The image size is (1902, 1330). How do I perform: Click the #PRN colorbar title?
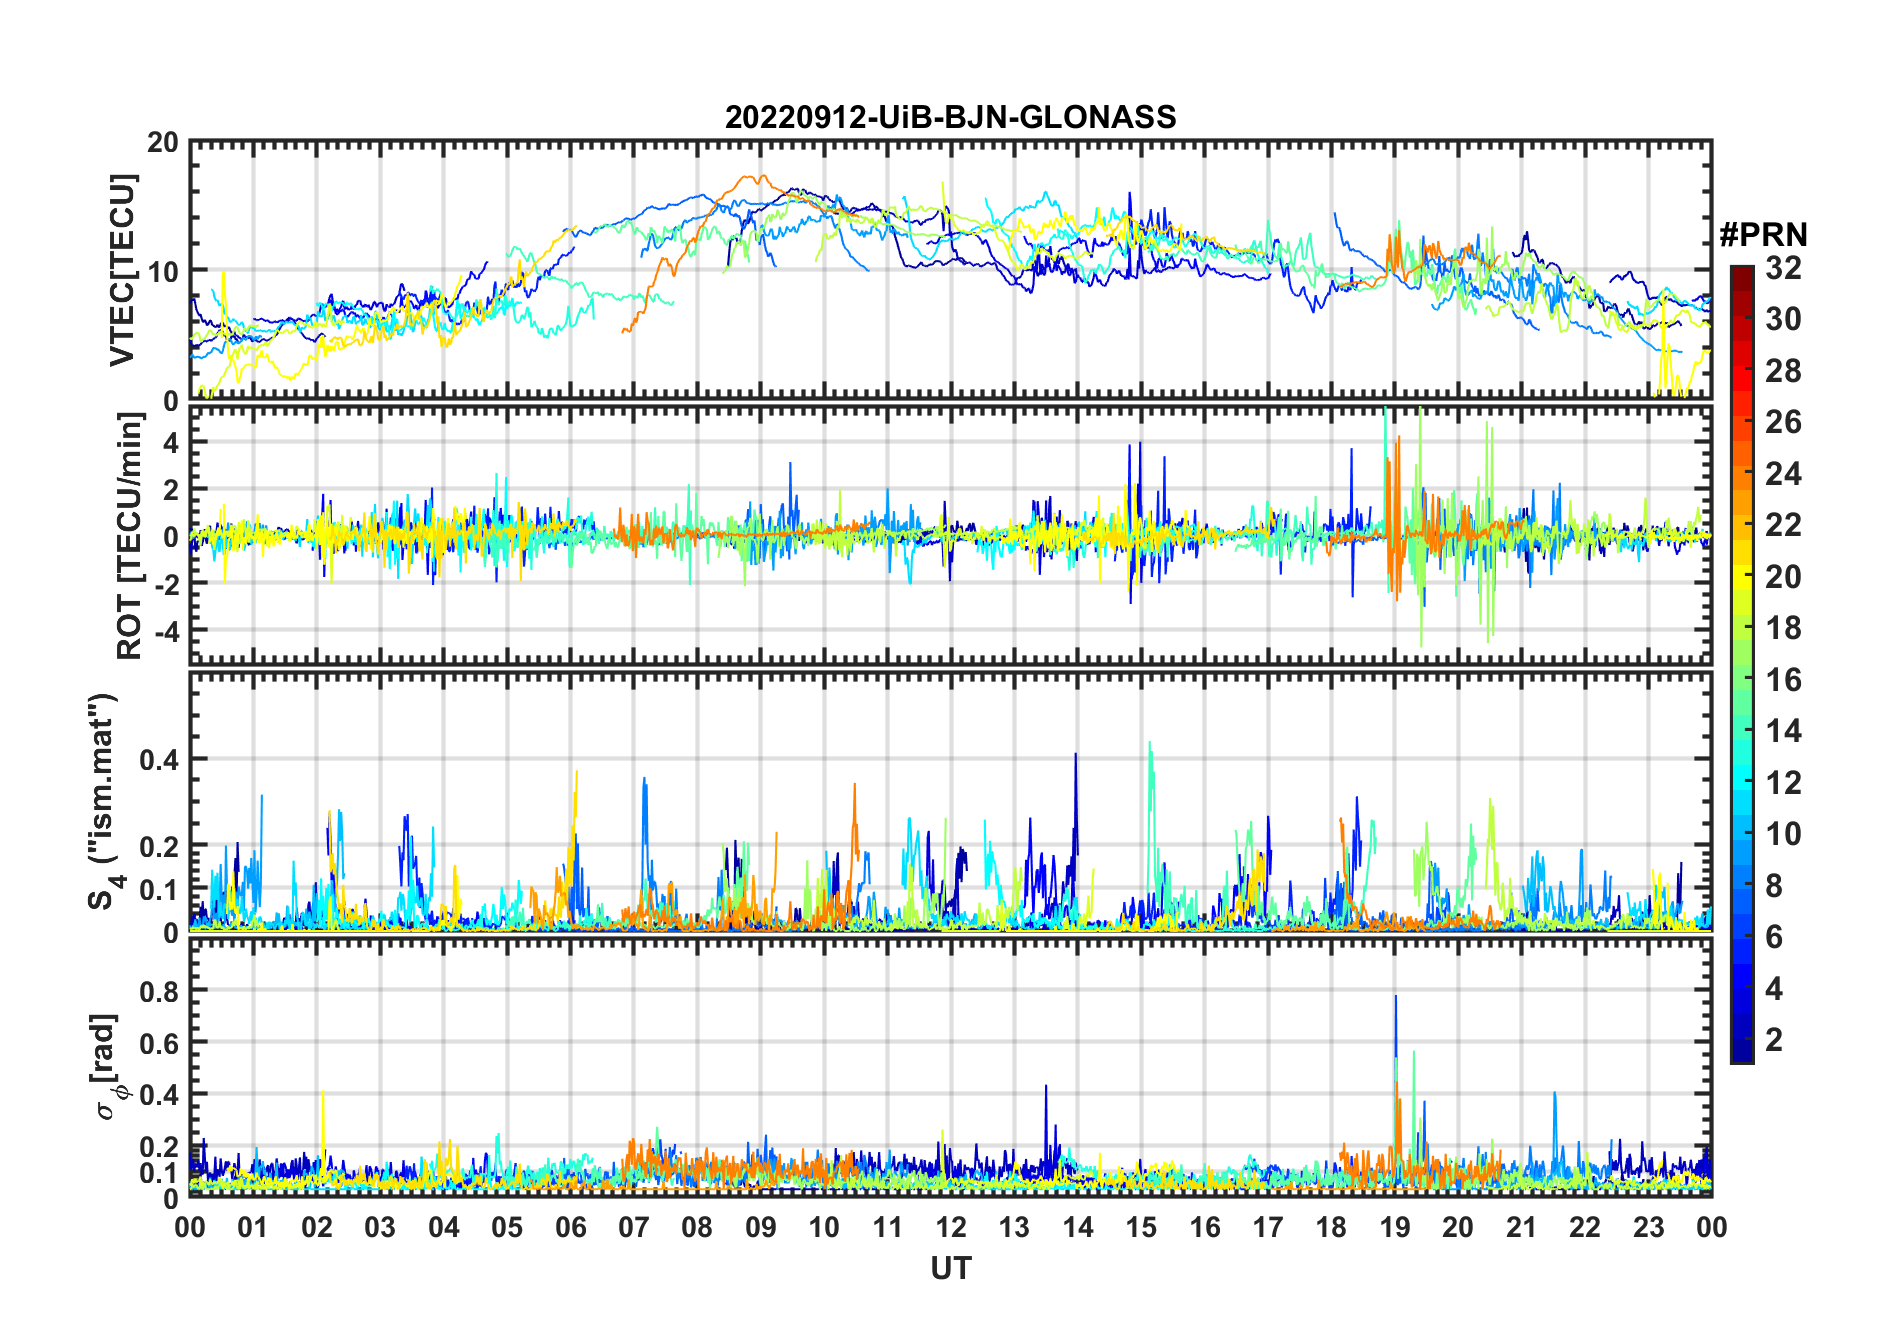(1763, 235)
